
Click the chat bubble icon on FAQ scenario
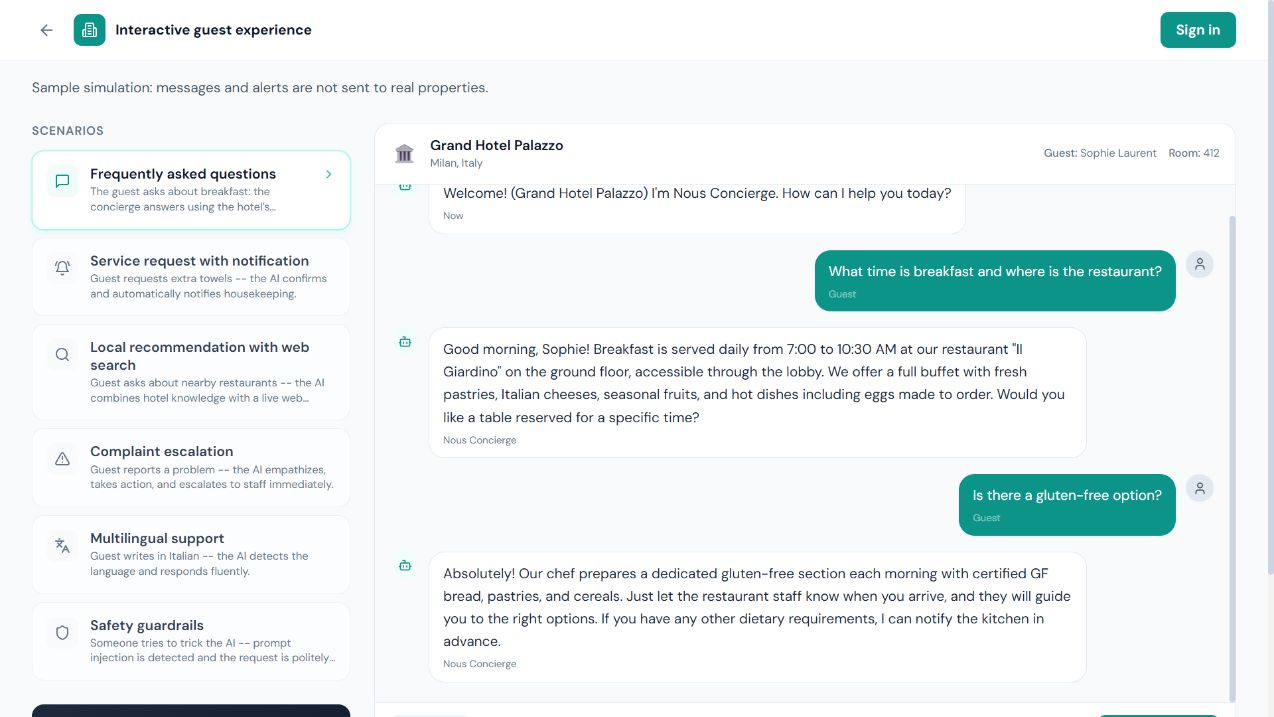tap(62, 181)
